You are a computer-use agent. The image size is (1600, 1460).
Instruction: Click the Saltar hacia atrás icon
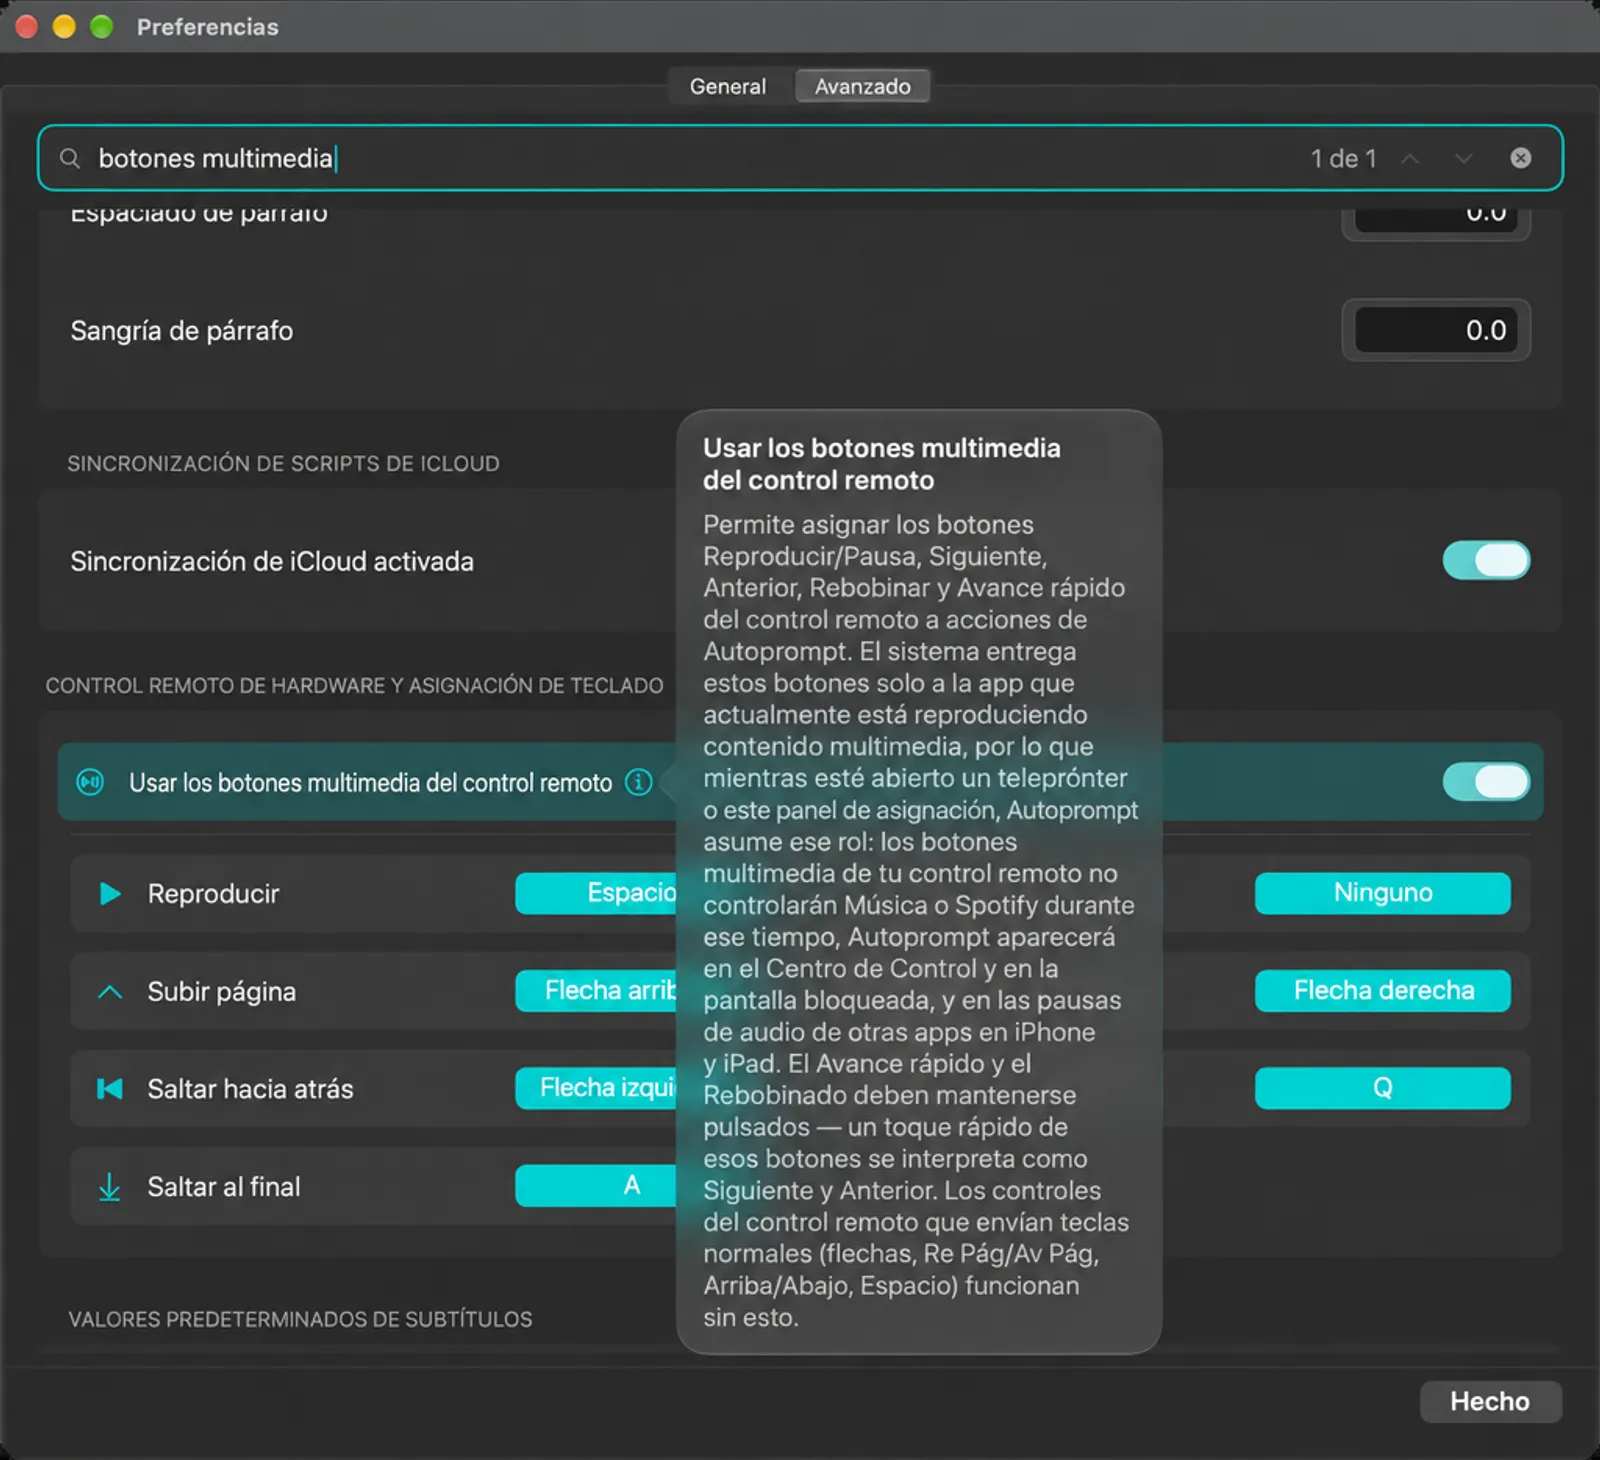(110, 1088)
